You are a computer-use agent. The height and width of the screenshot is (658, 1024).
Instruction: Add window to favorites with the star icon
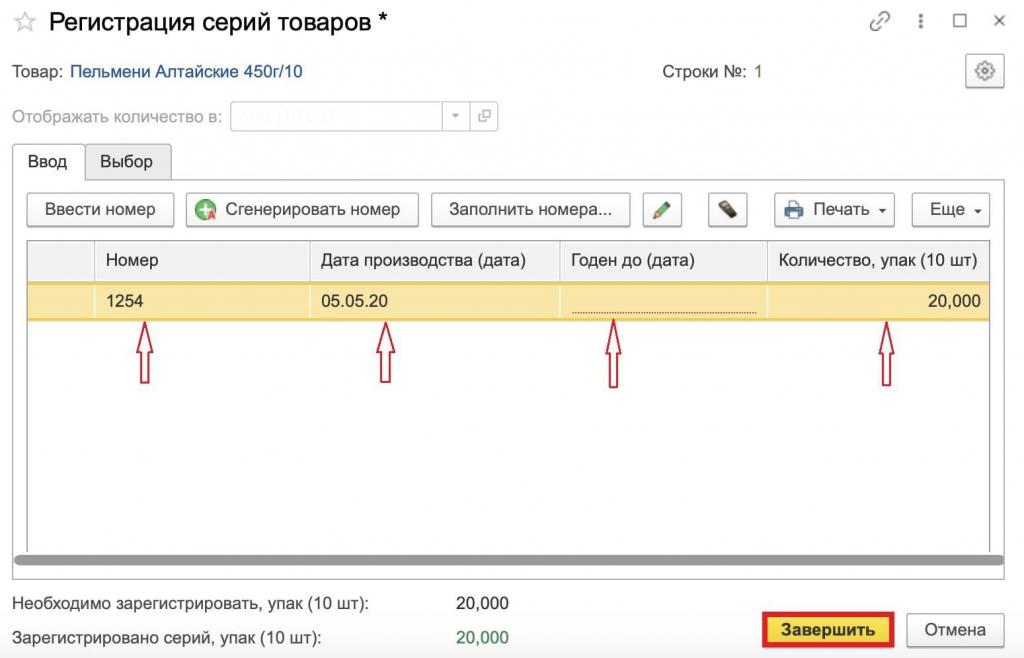25,22
